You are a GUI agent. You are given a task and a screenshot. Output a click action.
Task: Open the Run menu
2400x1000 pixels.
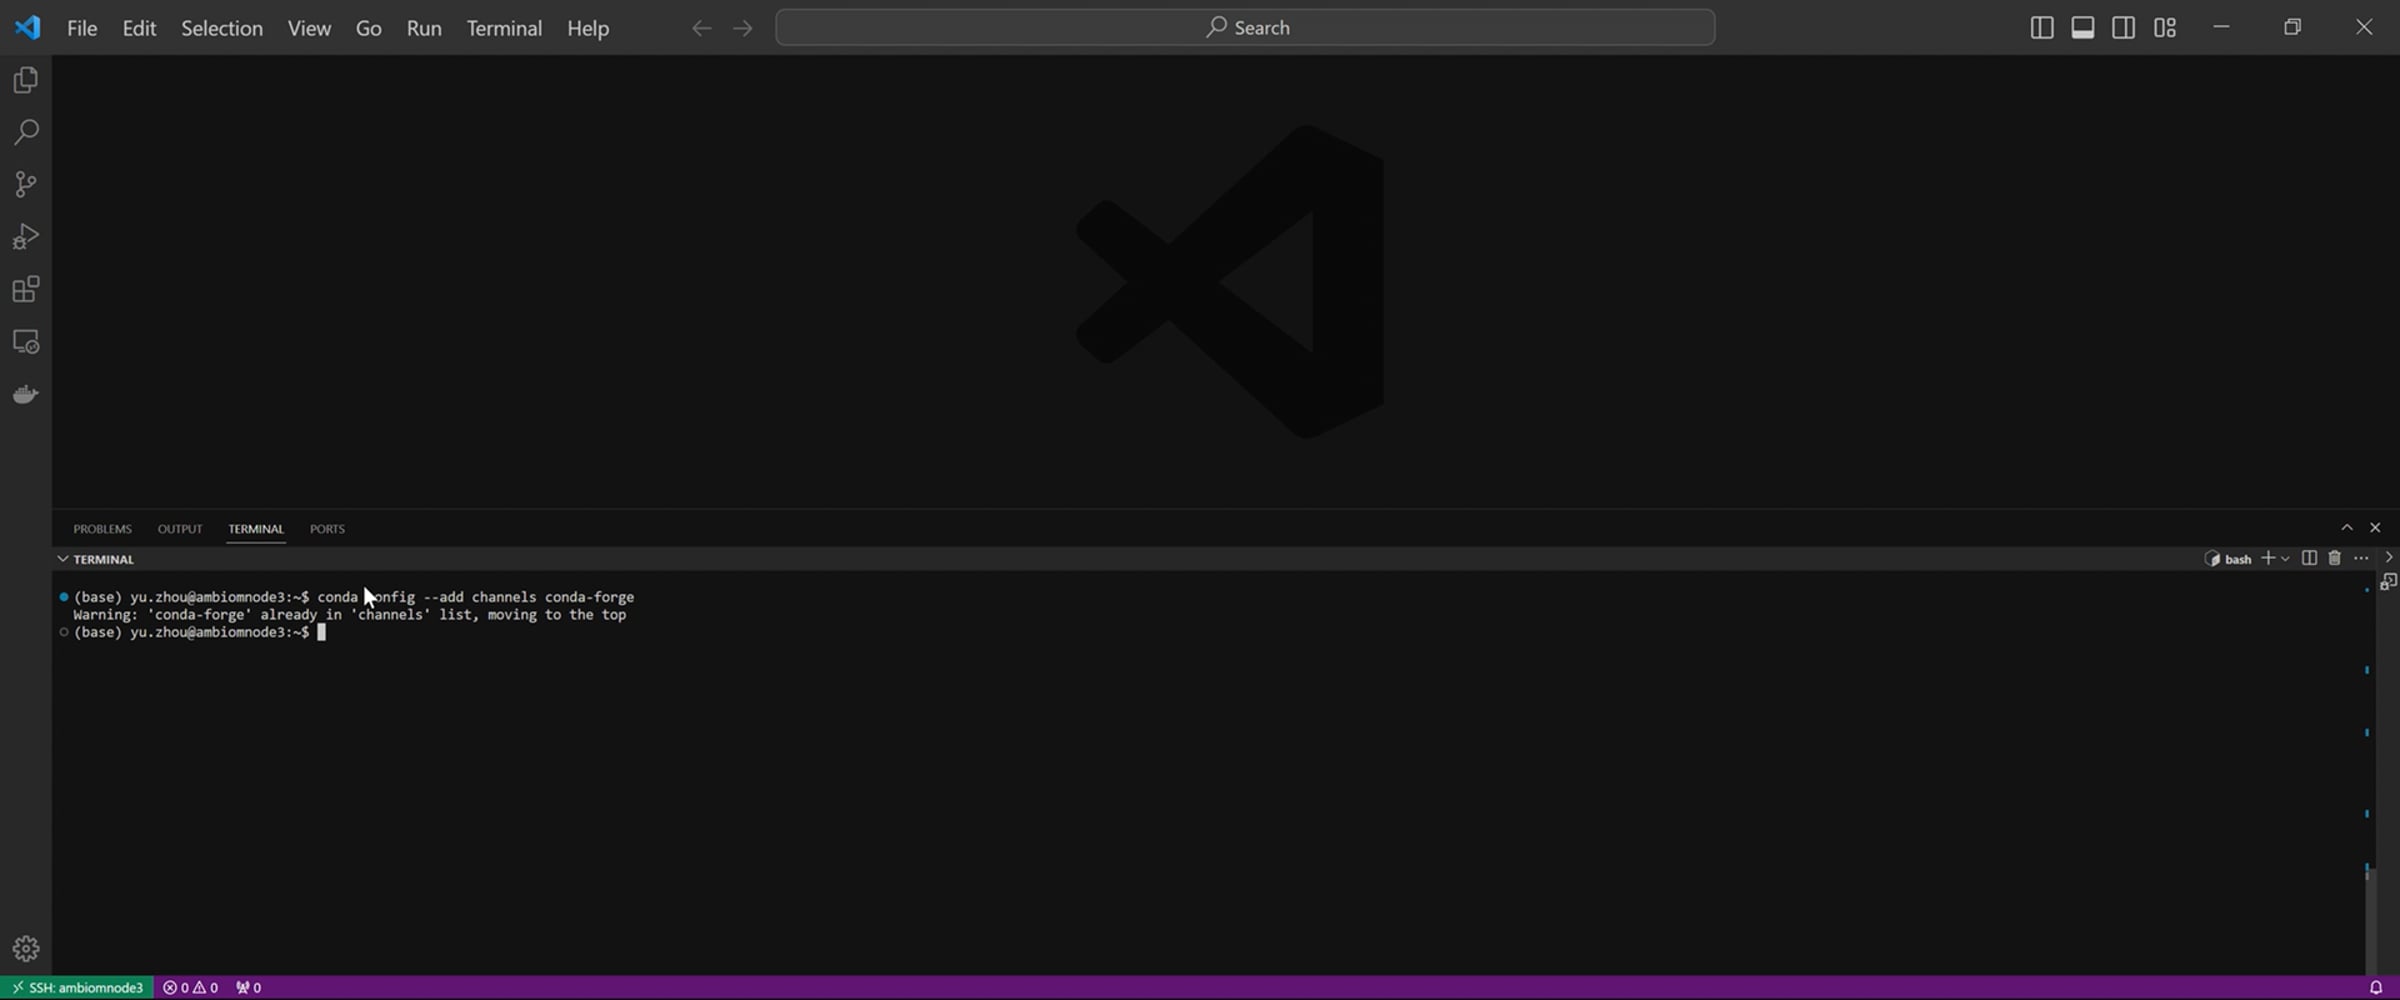point(424,28)
